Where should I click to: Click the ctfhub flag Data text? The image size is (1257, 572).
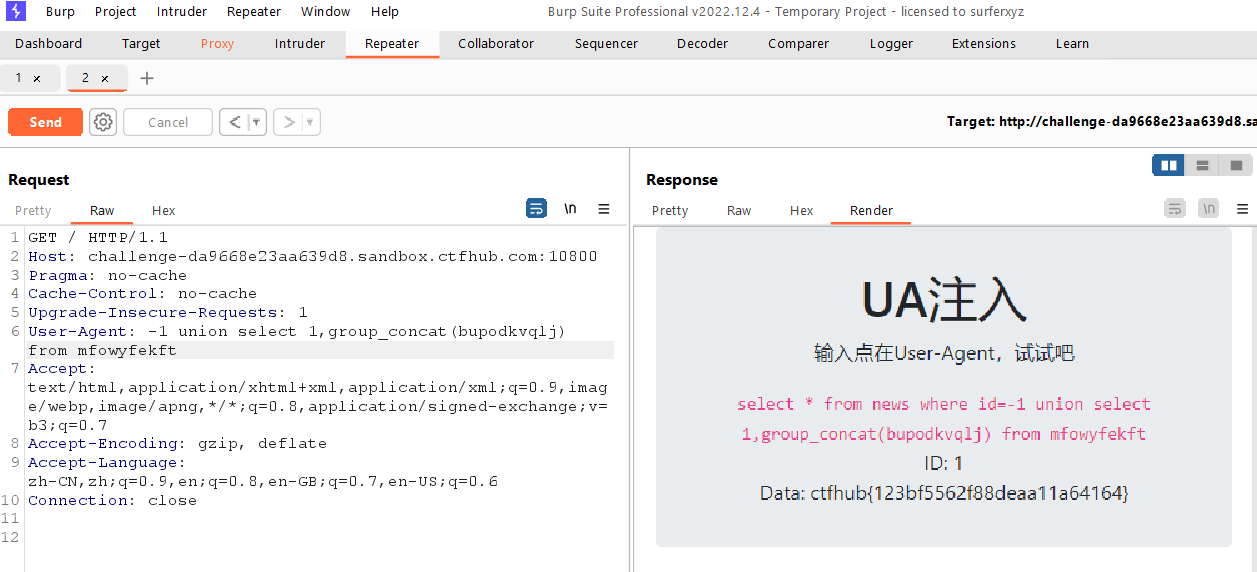coord(944,493)
